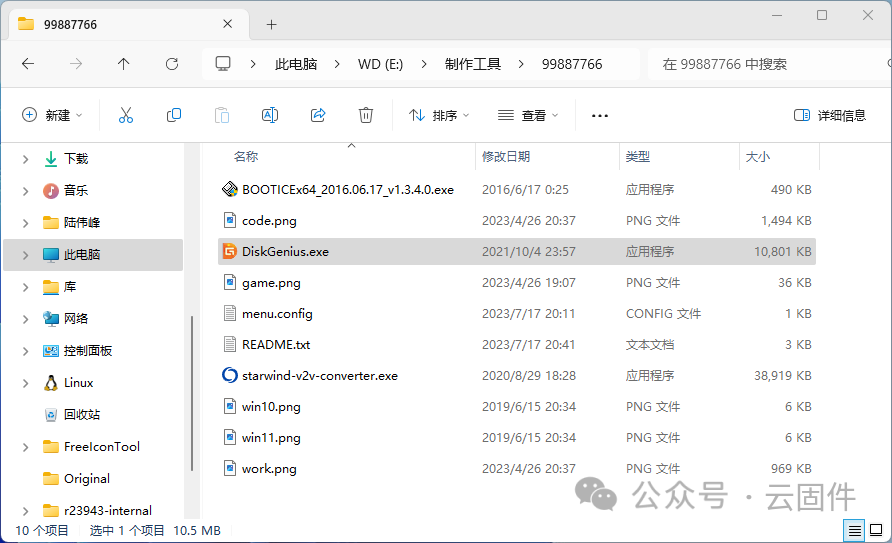Open the more options ellipsis
This screenshot has height=543, width=892.
pos(600,115)
